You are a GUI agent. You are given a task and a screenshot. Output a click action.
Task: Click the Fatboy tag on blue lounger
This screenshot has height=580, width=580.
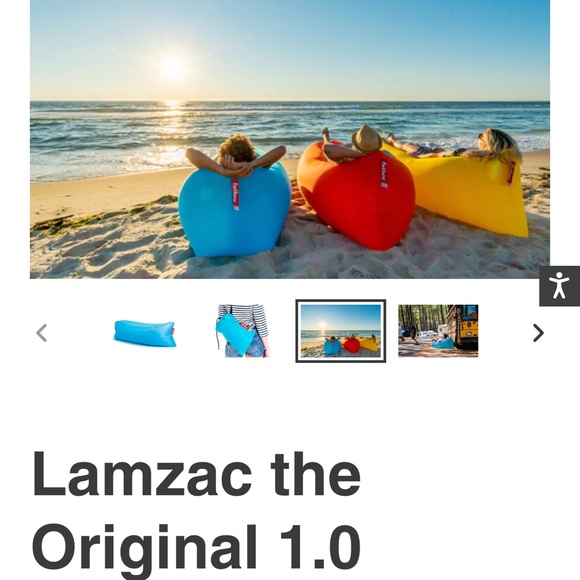pos(235,195)
